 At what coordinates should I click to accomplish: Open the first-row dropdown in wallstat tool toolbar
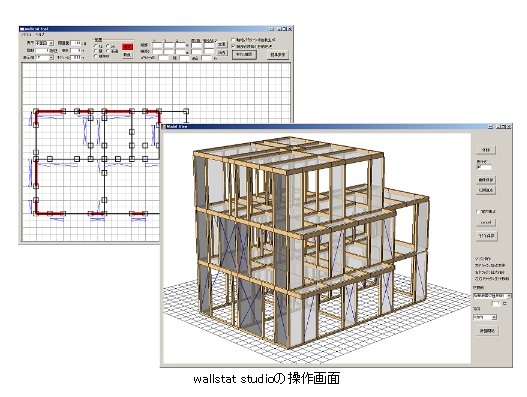(x=45, y=43)
